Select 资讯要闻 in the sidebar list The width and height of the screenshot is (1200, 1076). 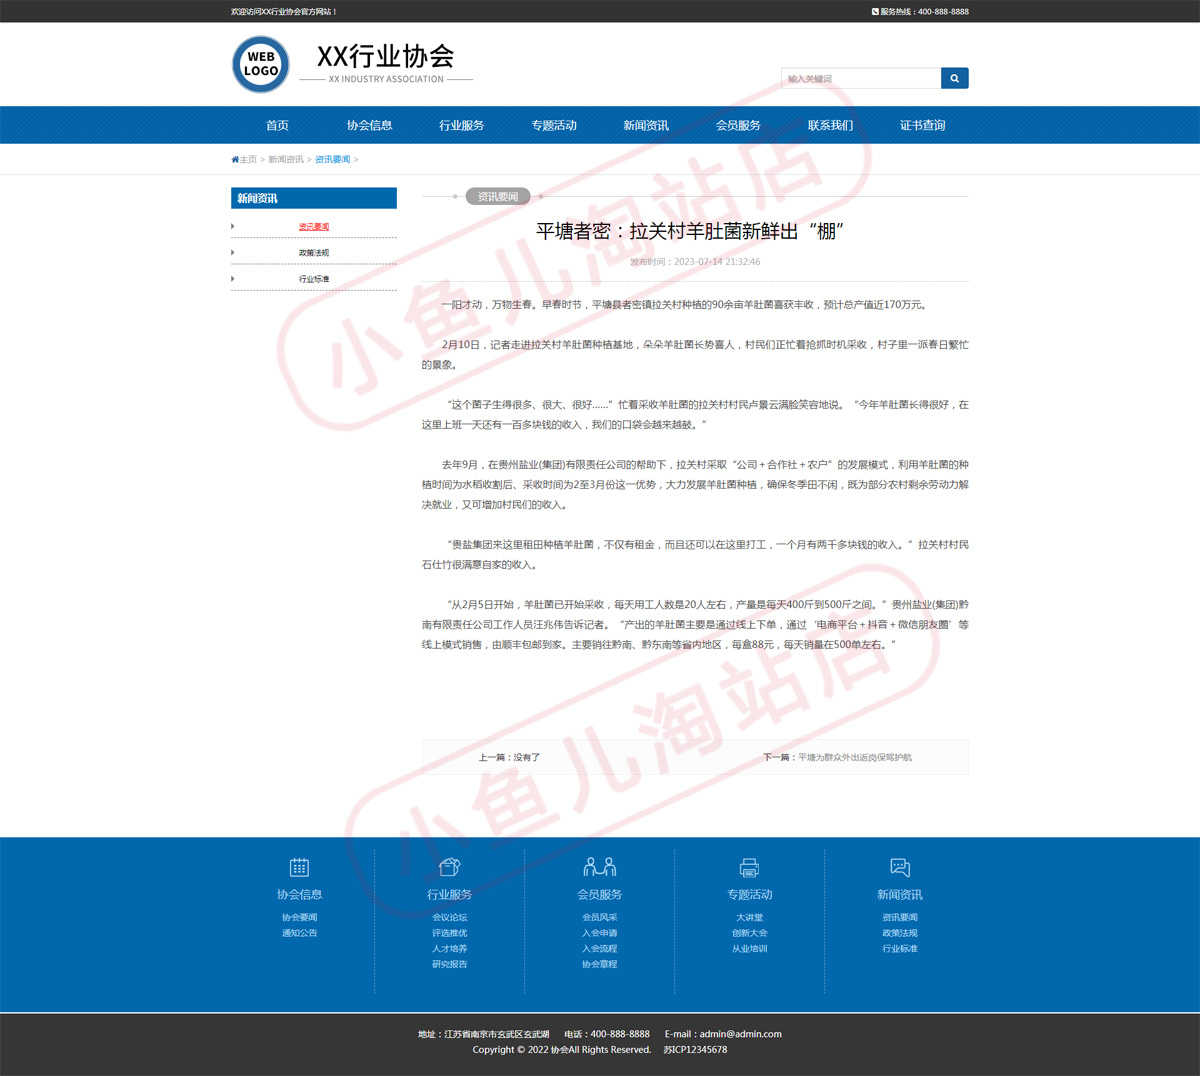point(314,226)
